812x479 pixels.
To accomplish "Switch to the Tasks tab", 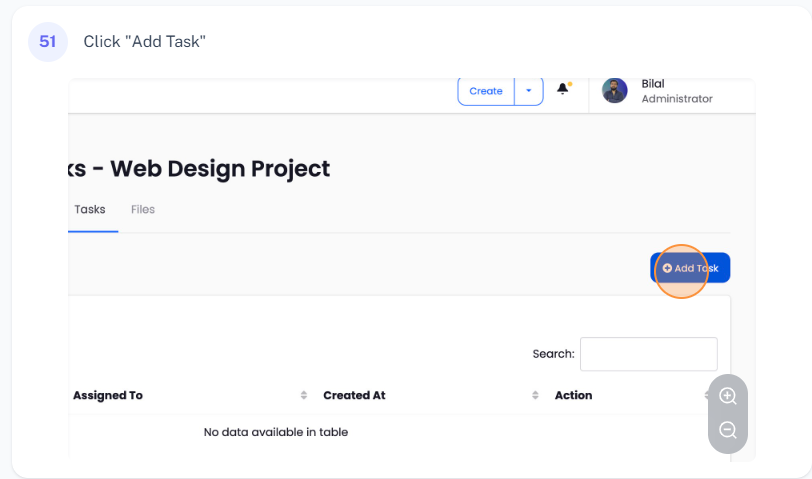I will [x=90, y=210].
